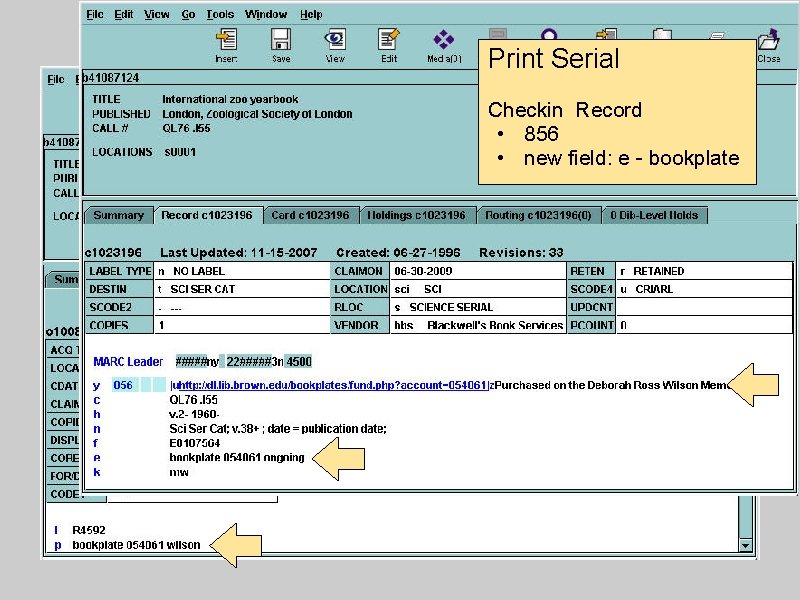Open the Go menu
Screen dimensions: 800x600
click(188, 14)
